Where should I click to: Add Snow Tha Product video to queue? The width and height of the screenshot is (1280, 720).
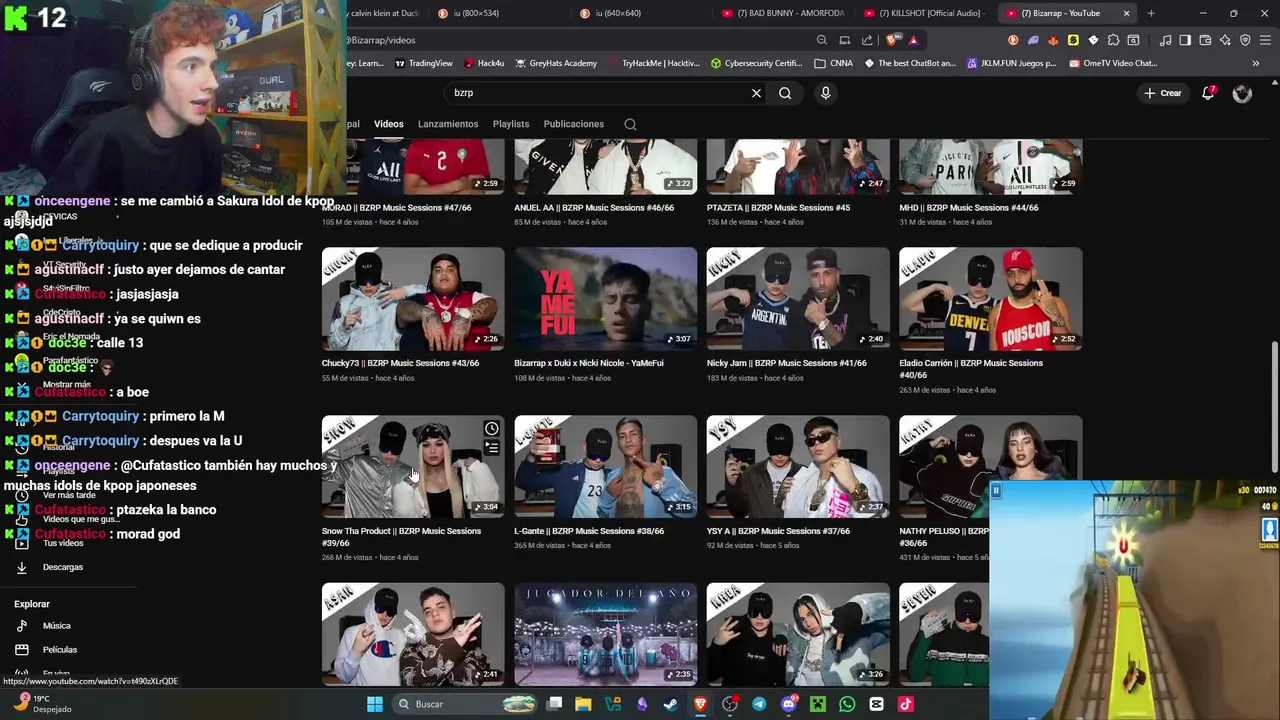[491, 449]
